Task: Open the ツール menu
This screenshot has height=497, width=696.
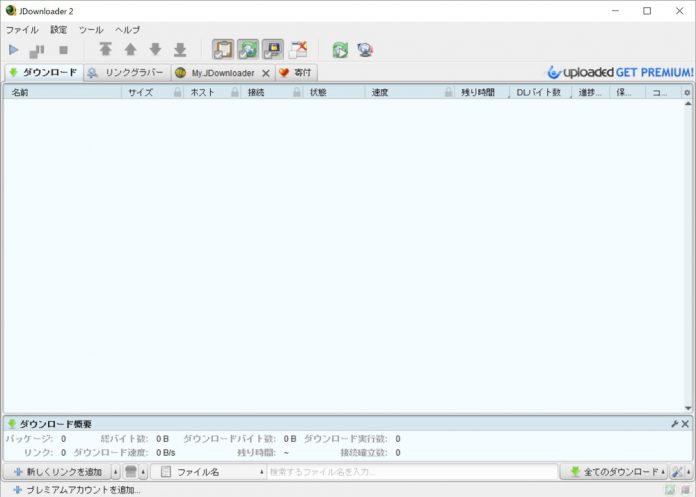Action: [x=91, y=30]
